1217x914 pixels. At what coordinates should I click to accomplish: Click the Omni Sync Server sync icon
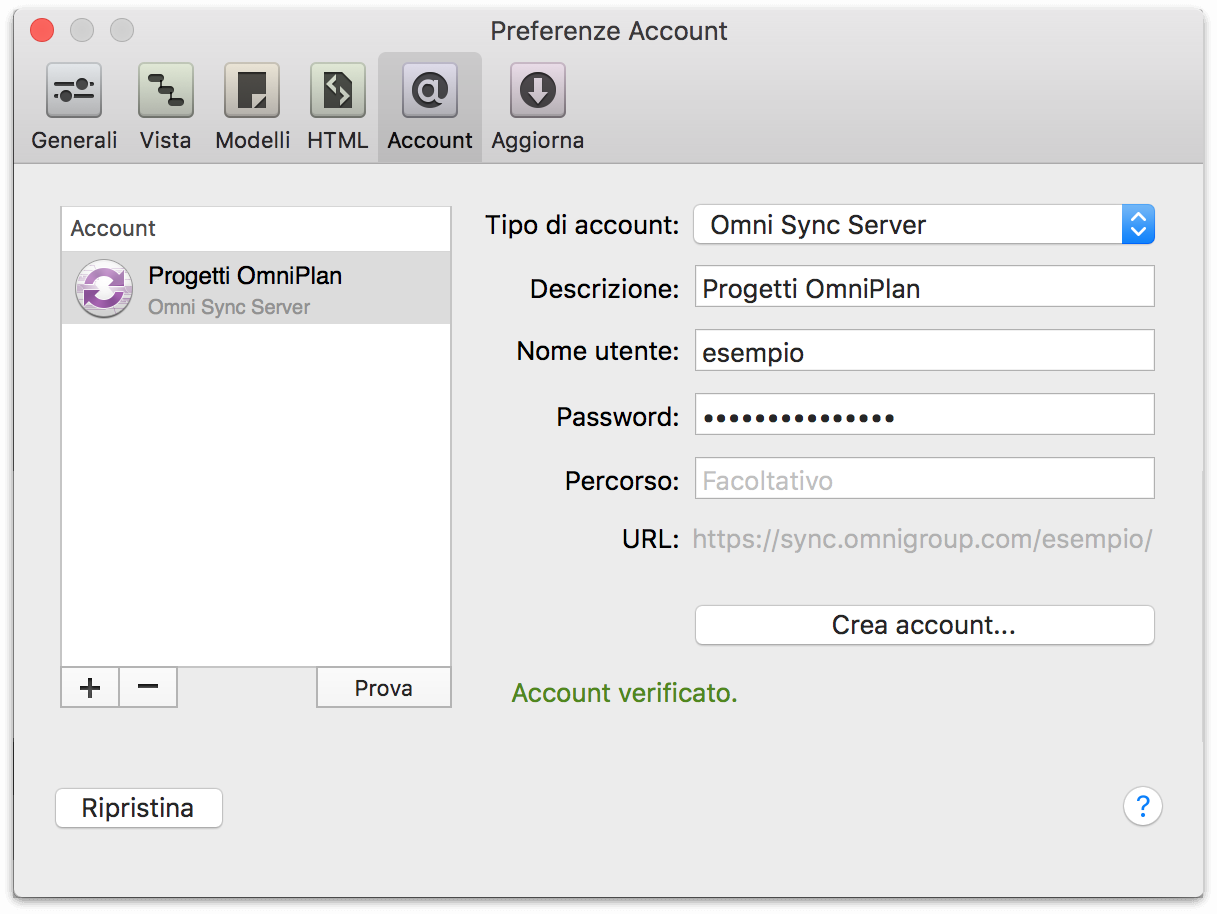pyautogui.click(x=103, y=290)
